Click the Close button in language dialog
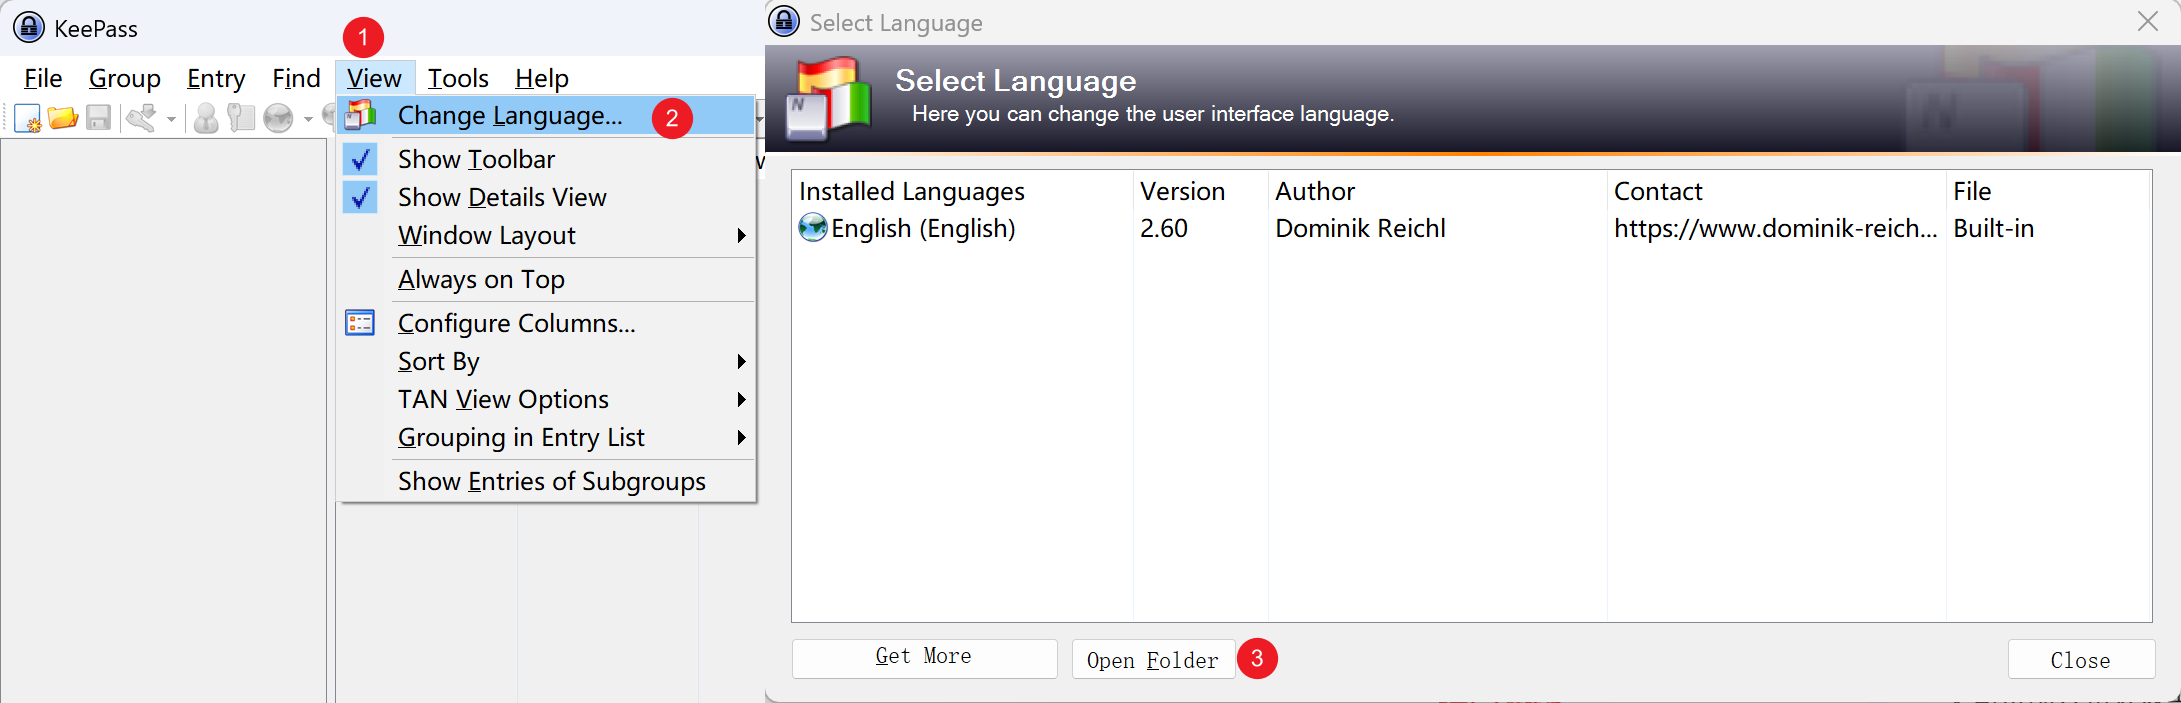2181x703 pixels. click(x=2081, y=659)
